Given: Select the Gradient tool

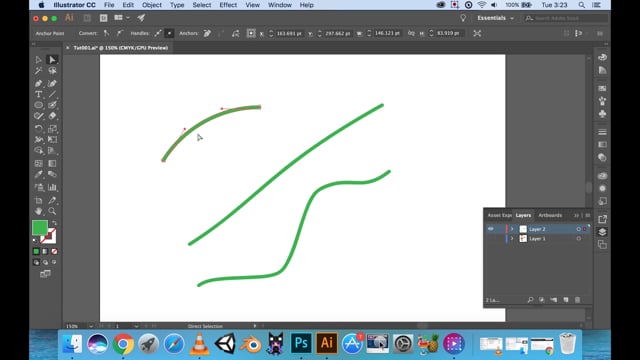Looking at the screenshot, I should (x=52, y=163).
